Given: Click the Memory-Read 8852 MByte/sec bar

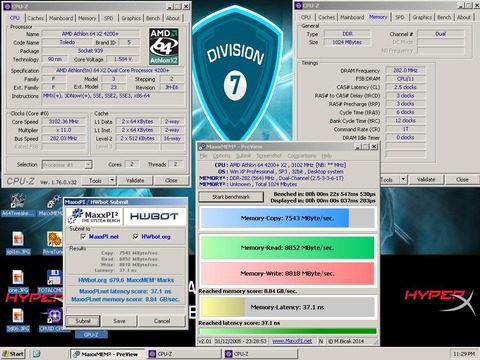Looking at the screenshot, I should (288, 248).
